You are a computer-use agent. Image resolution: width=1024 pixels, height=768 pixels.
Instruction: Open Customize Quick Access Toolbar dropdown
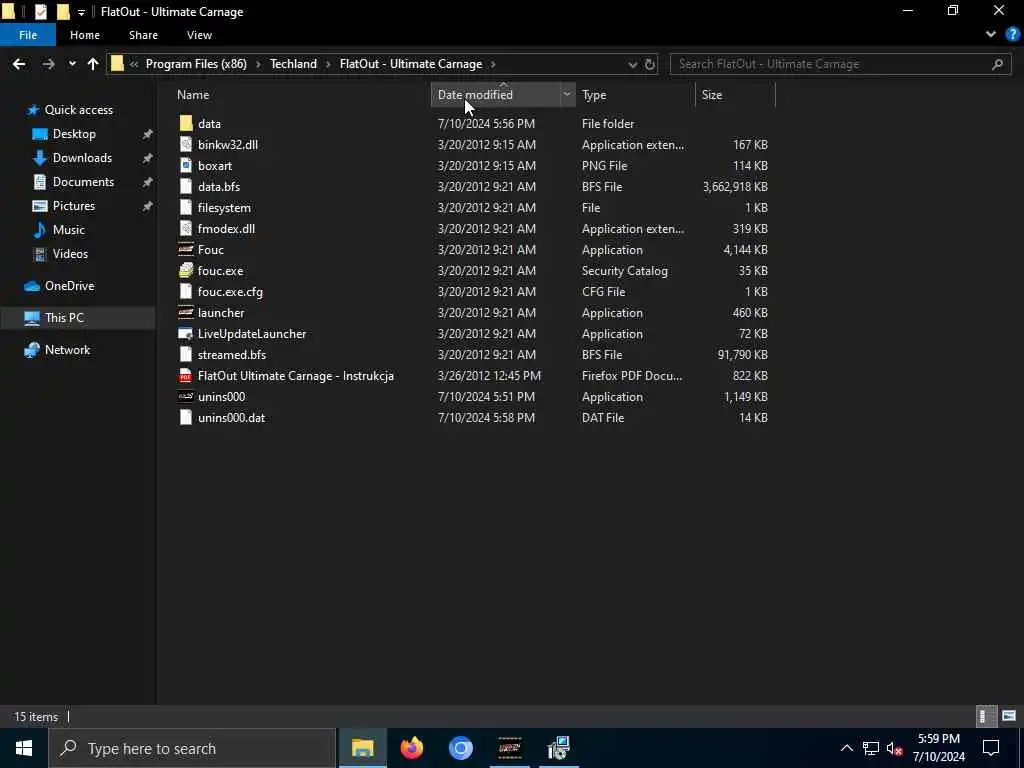(x=81, y=12)
